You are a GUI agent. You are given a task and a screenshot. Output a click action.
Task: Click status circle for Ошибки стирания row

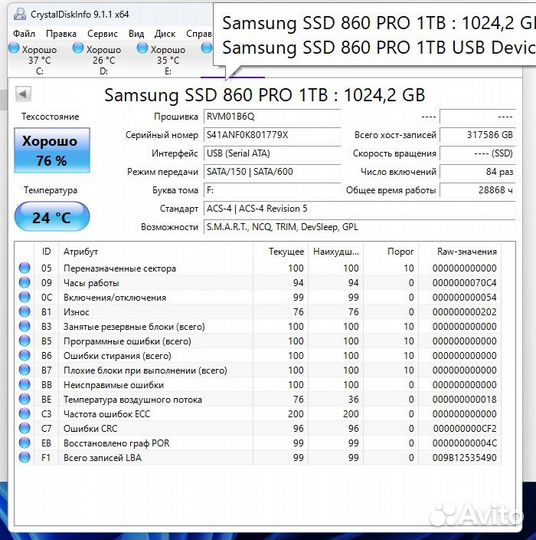point(24,355)
